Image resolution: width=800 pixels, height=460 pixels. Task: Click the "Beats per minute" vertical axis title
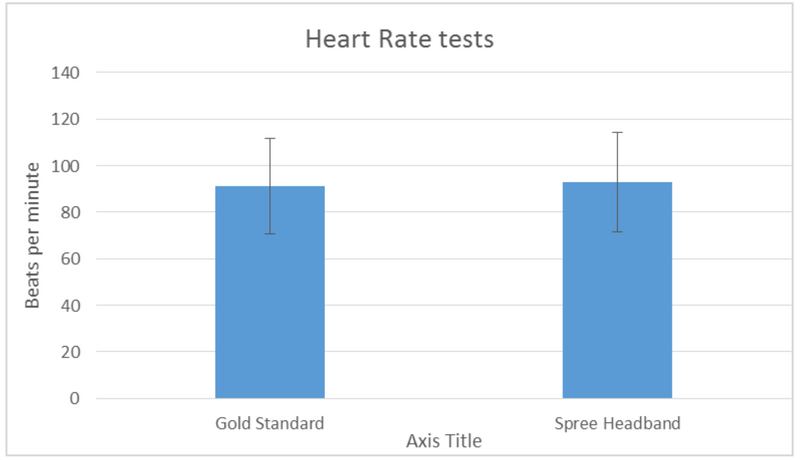point(33,234)
